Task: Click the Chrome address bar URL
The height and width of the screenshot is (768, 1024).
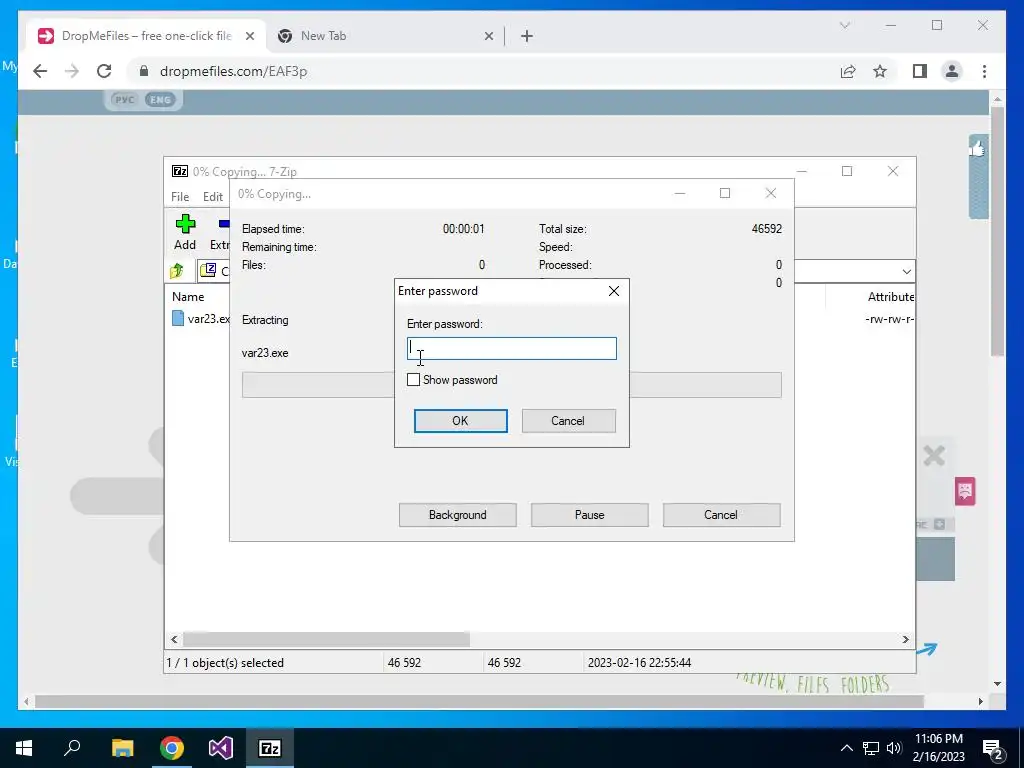Action: coord(234,71)
